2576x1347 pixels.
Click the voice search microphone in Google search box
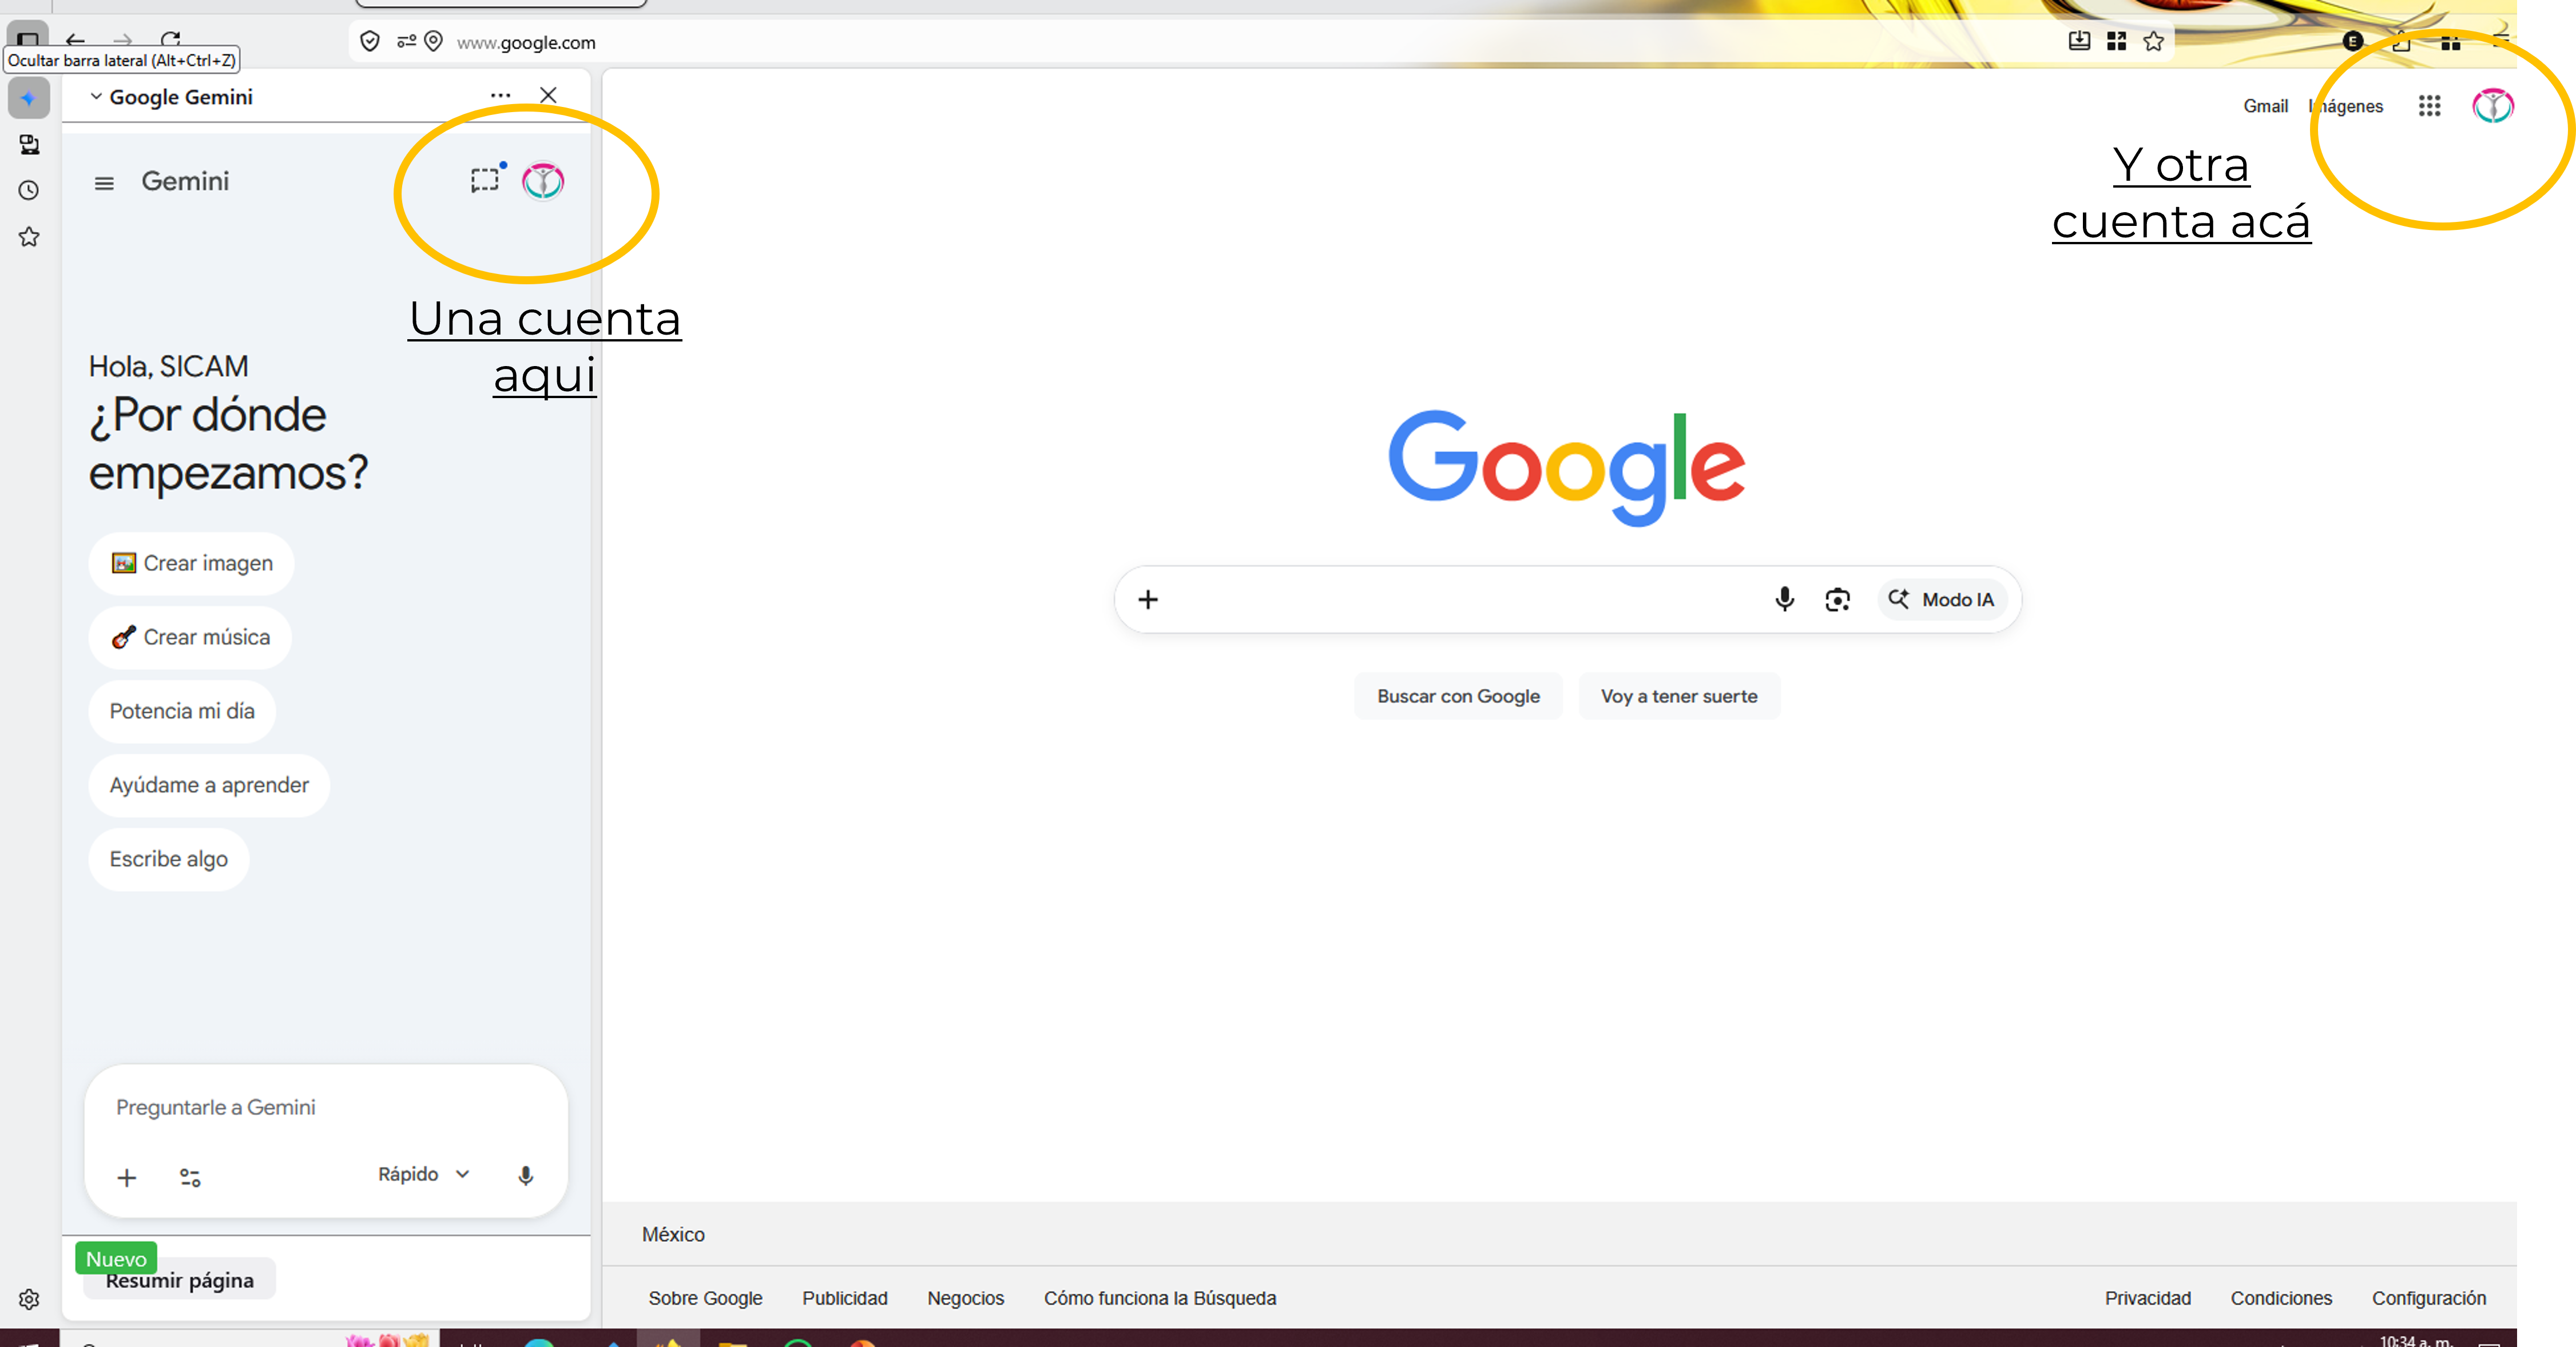point(1784,599)
